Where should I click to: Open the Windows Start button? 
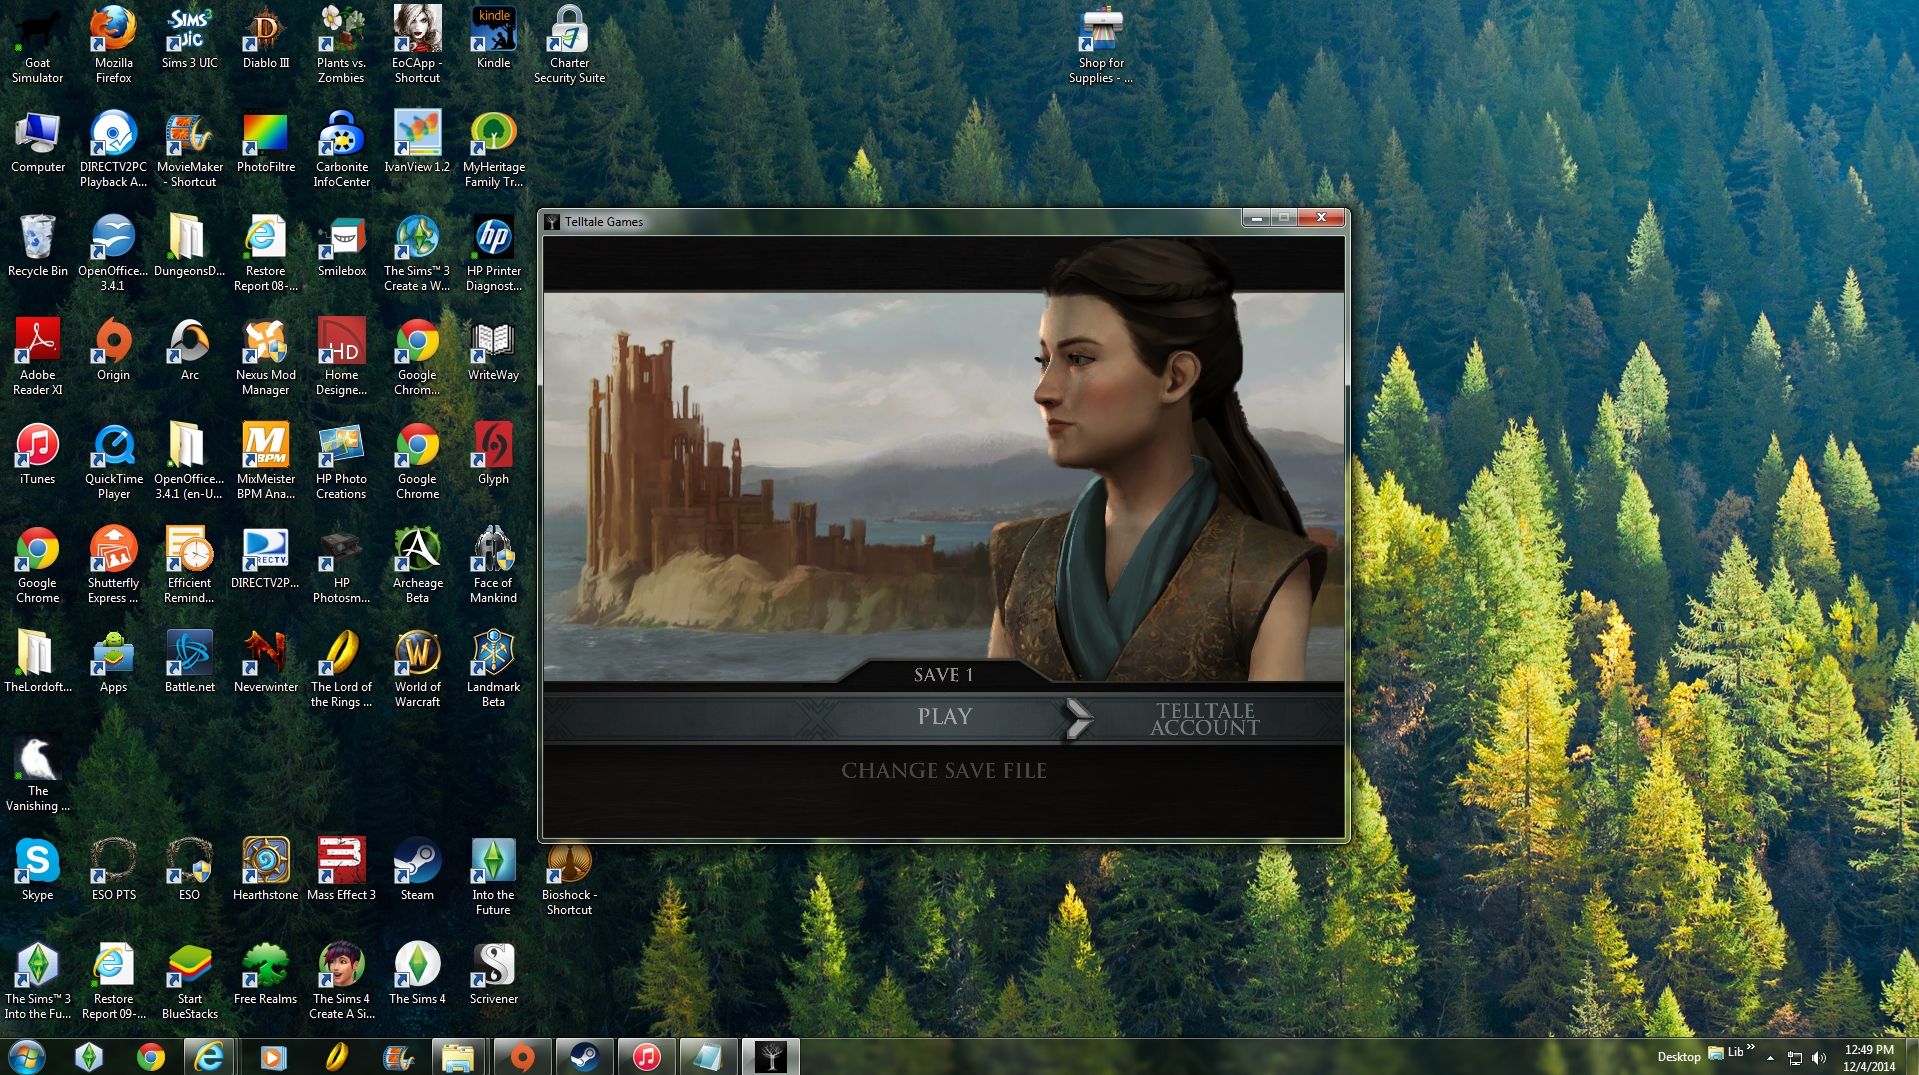pyautogui.click(x=26, y=1057)
